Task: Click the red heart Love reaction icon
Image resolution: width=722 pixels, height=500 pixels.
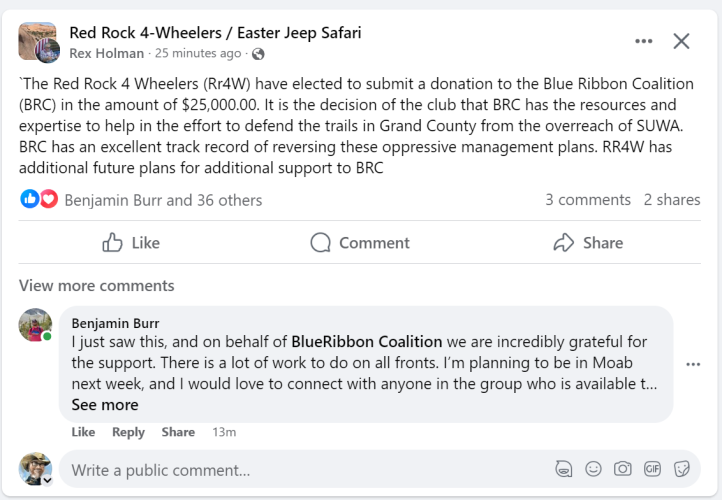Action: [49, 199]
